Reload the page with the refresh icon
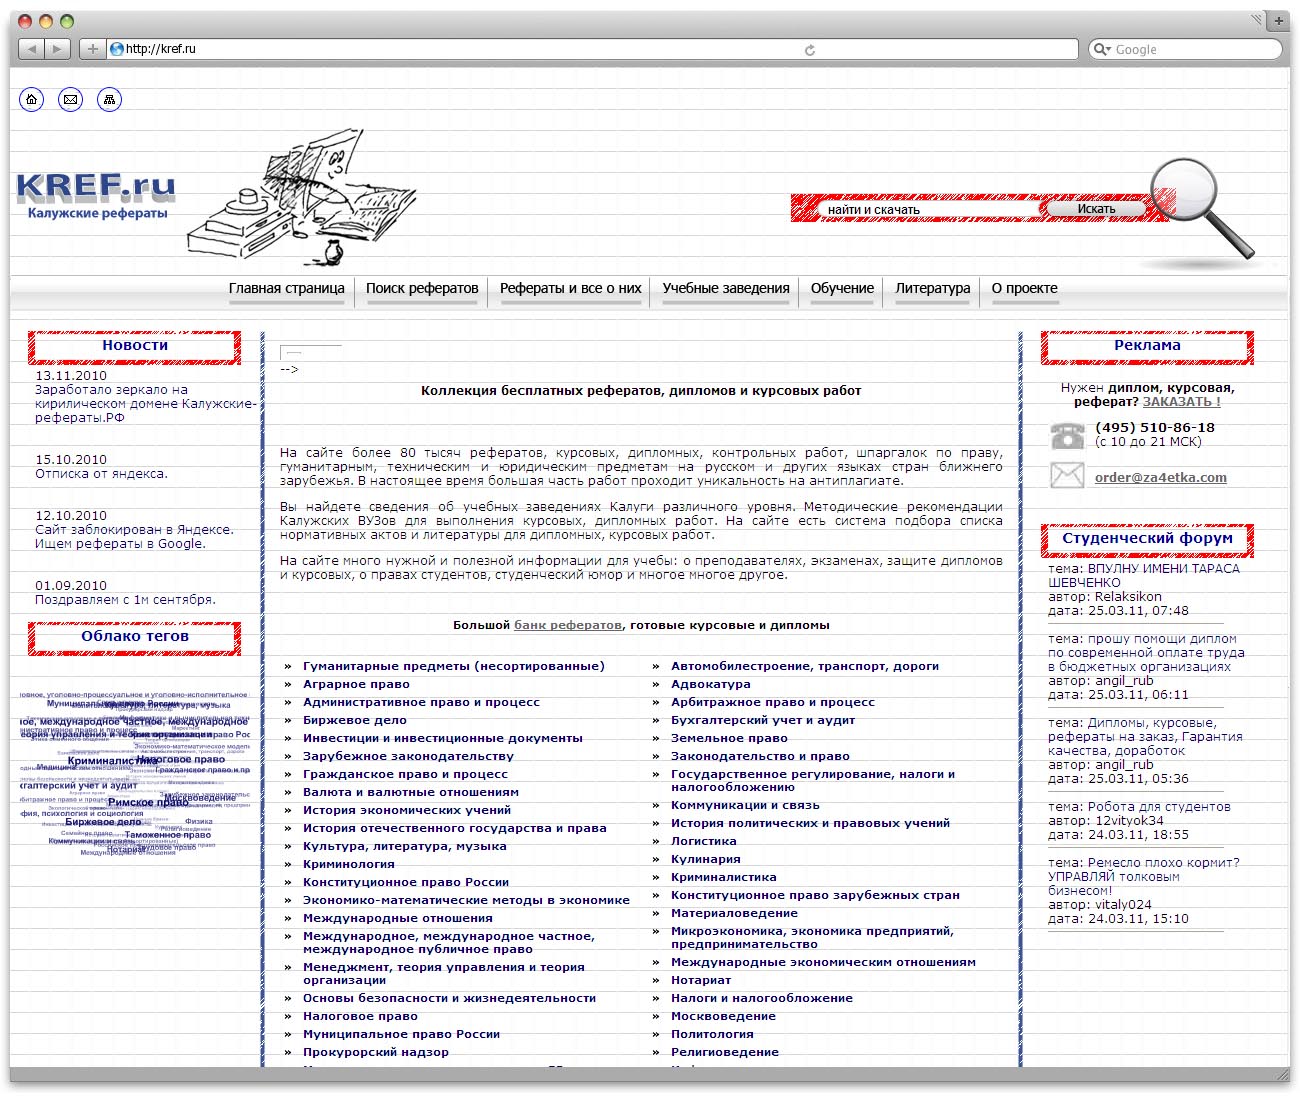 [810, 49]
